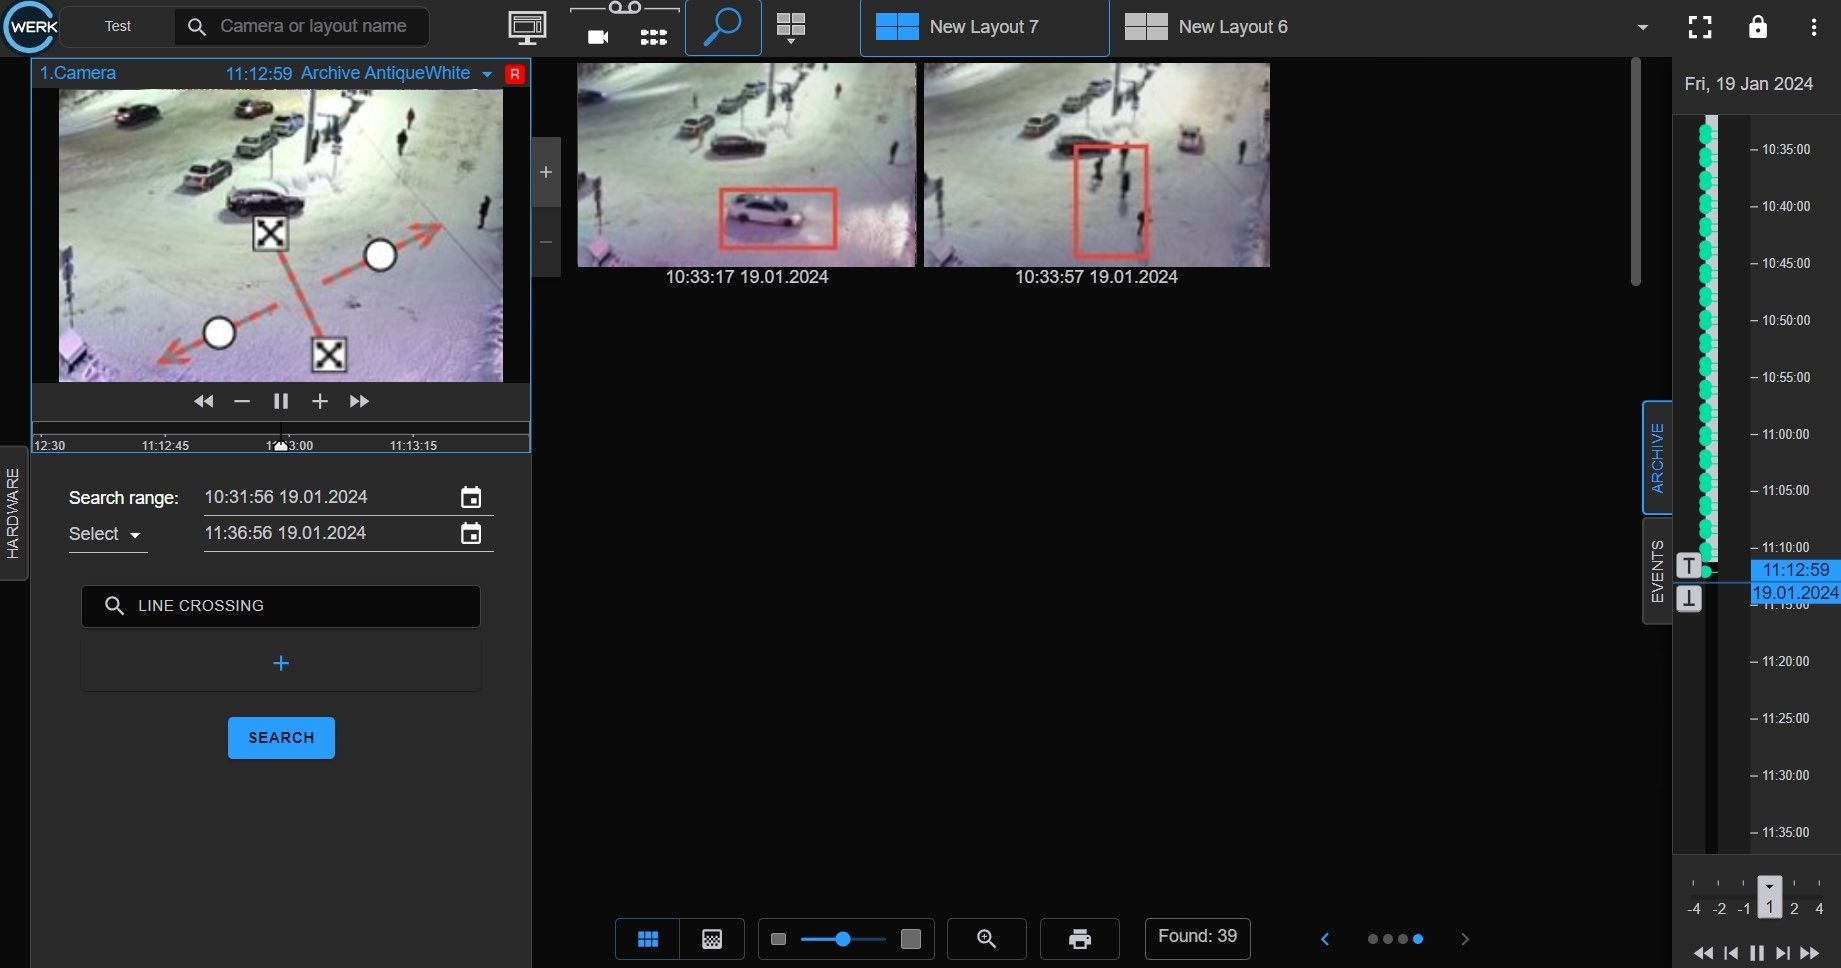Click the single camera icon in top toolbar
Image resolution: width=1841 pixels, height=968 pixels.
(598, 37)
